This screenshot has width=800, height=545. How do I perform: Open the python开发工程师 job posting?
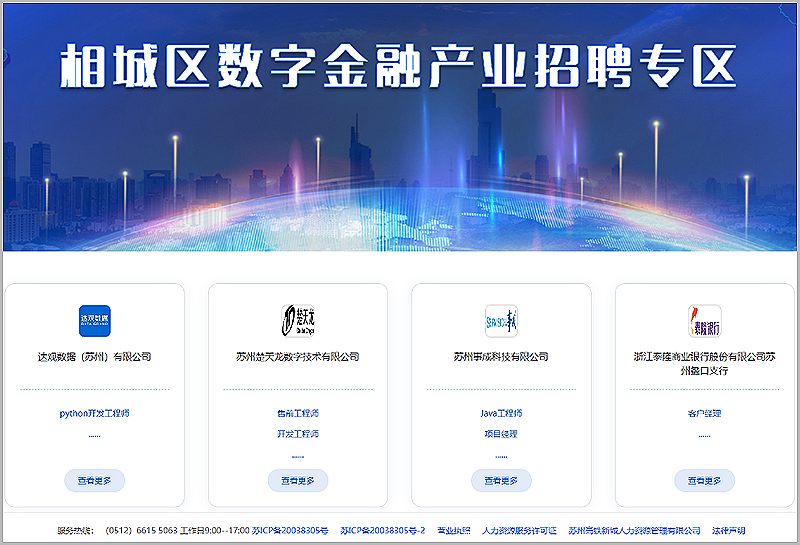click(94, 413)
